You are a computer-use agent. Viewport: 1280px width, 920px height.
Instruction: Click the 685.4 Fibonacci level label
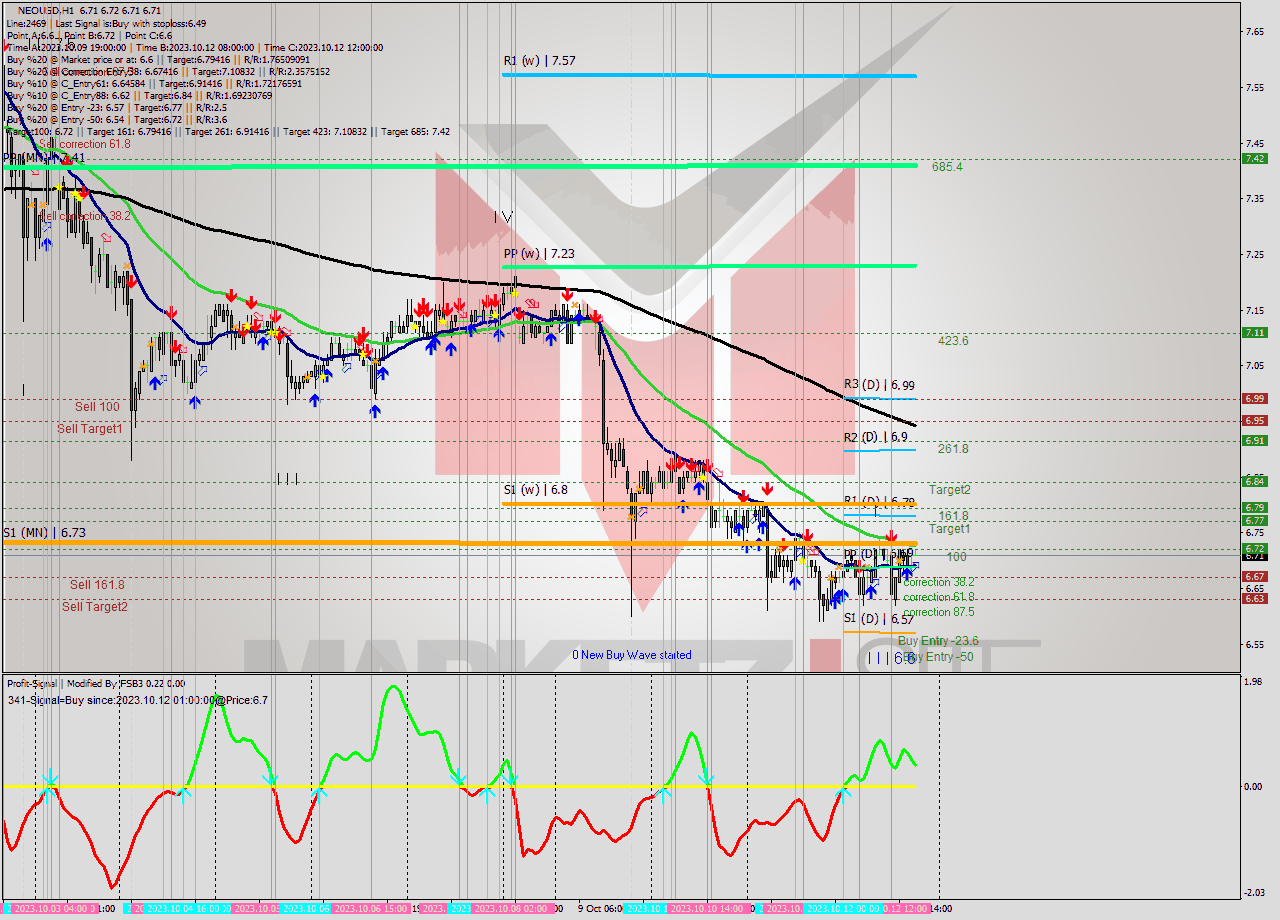coord(947,167)
